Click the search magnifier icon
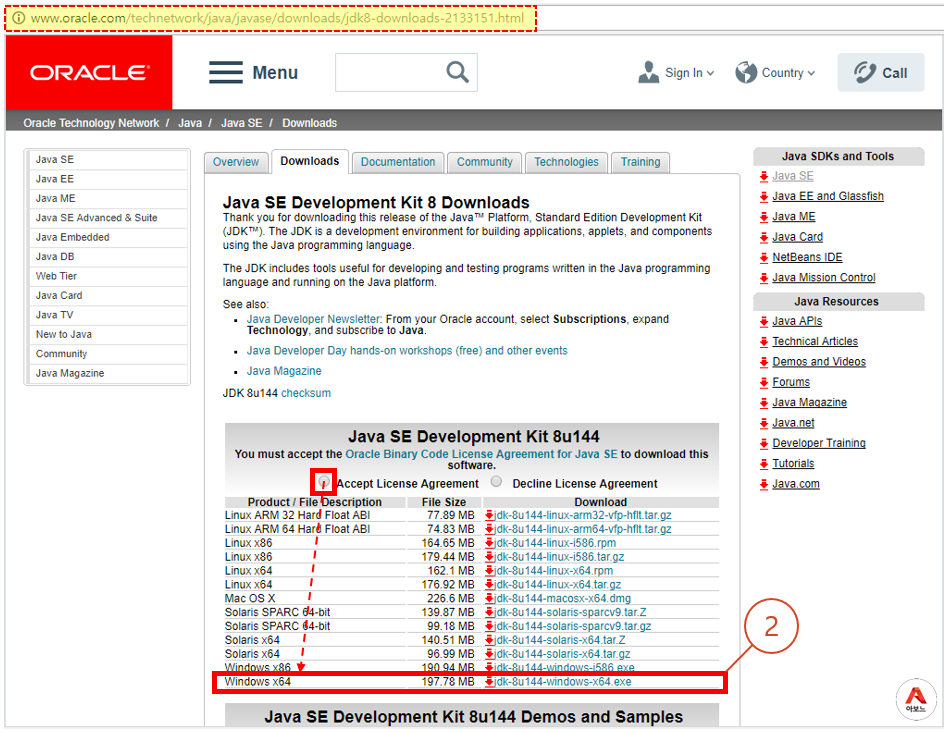The image size is (949, 733). pyautogui.click(x=457, y=72)
